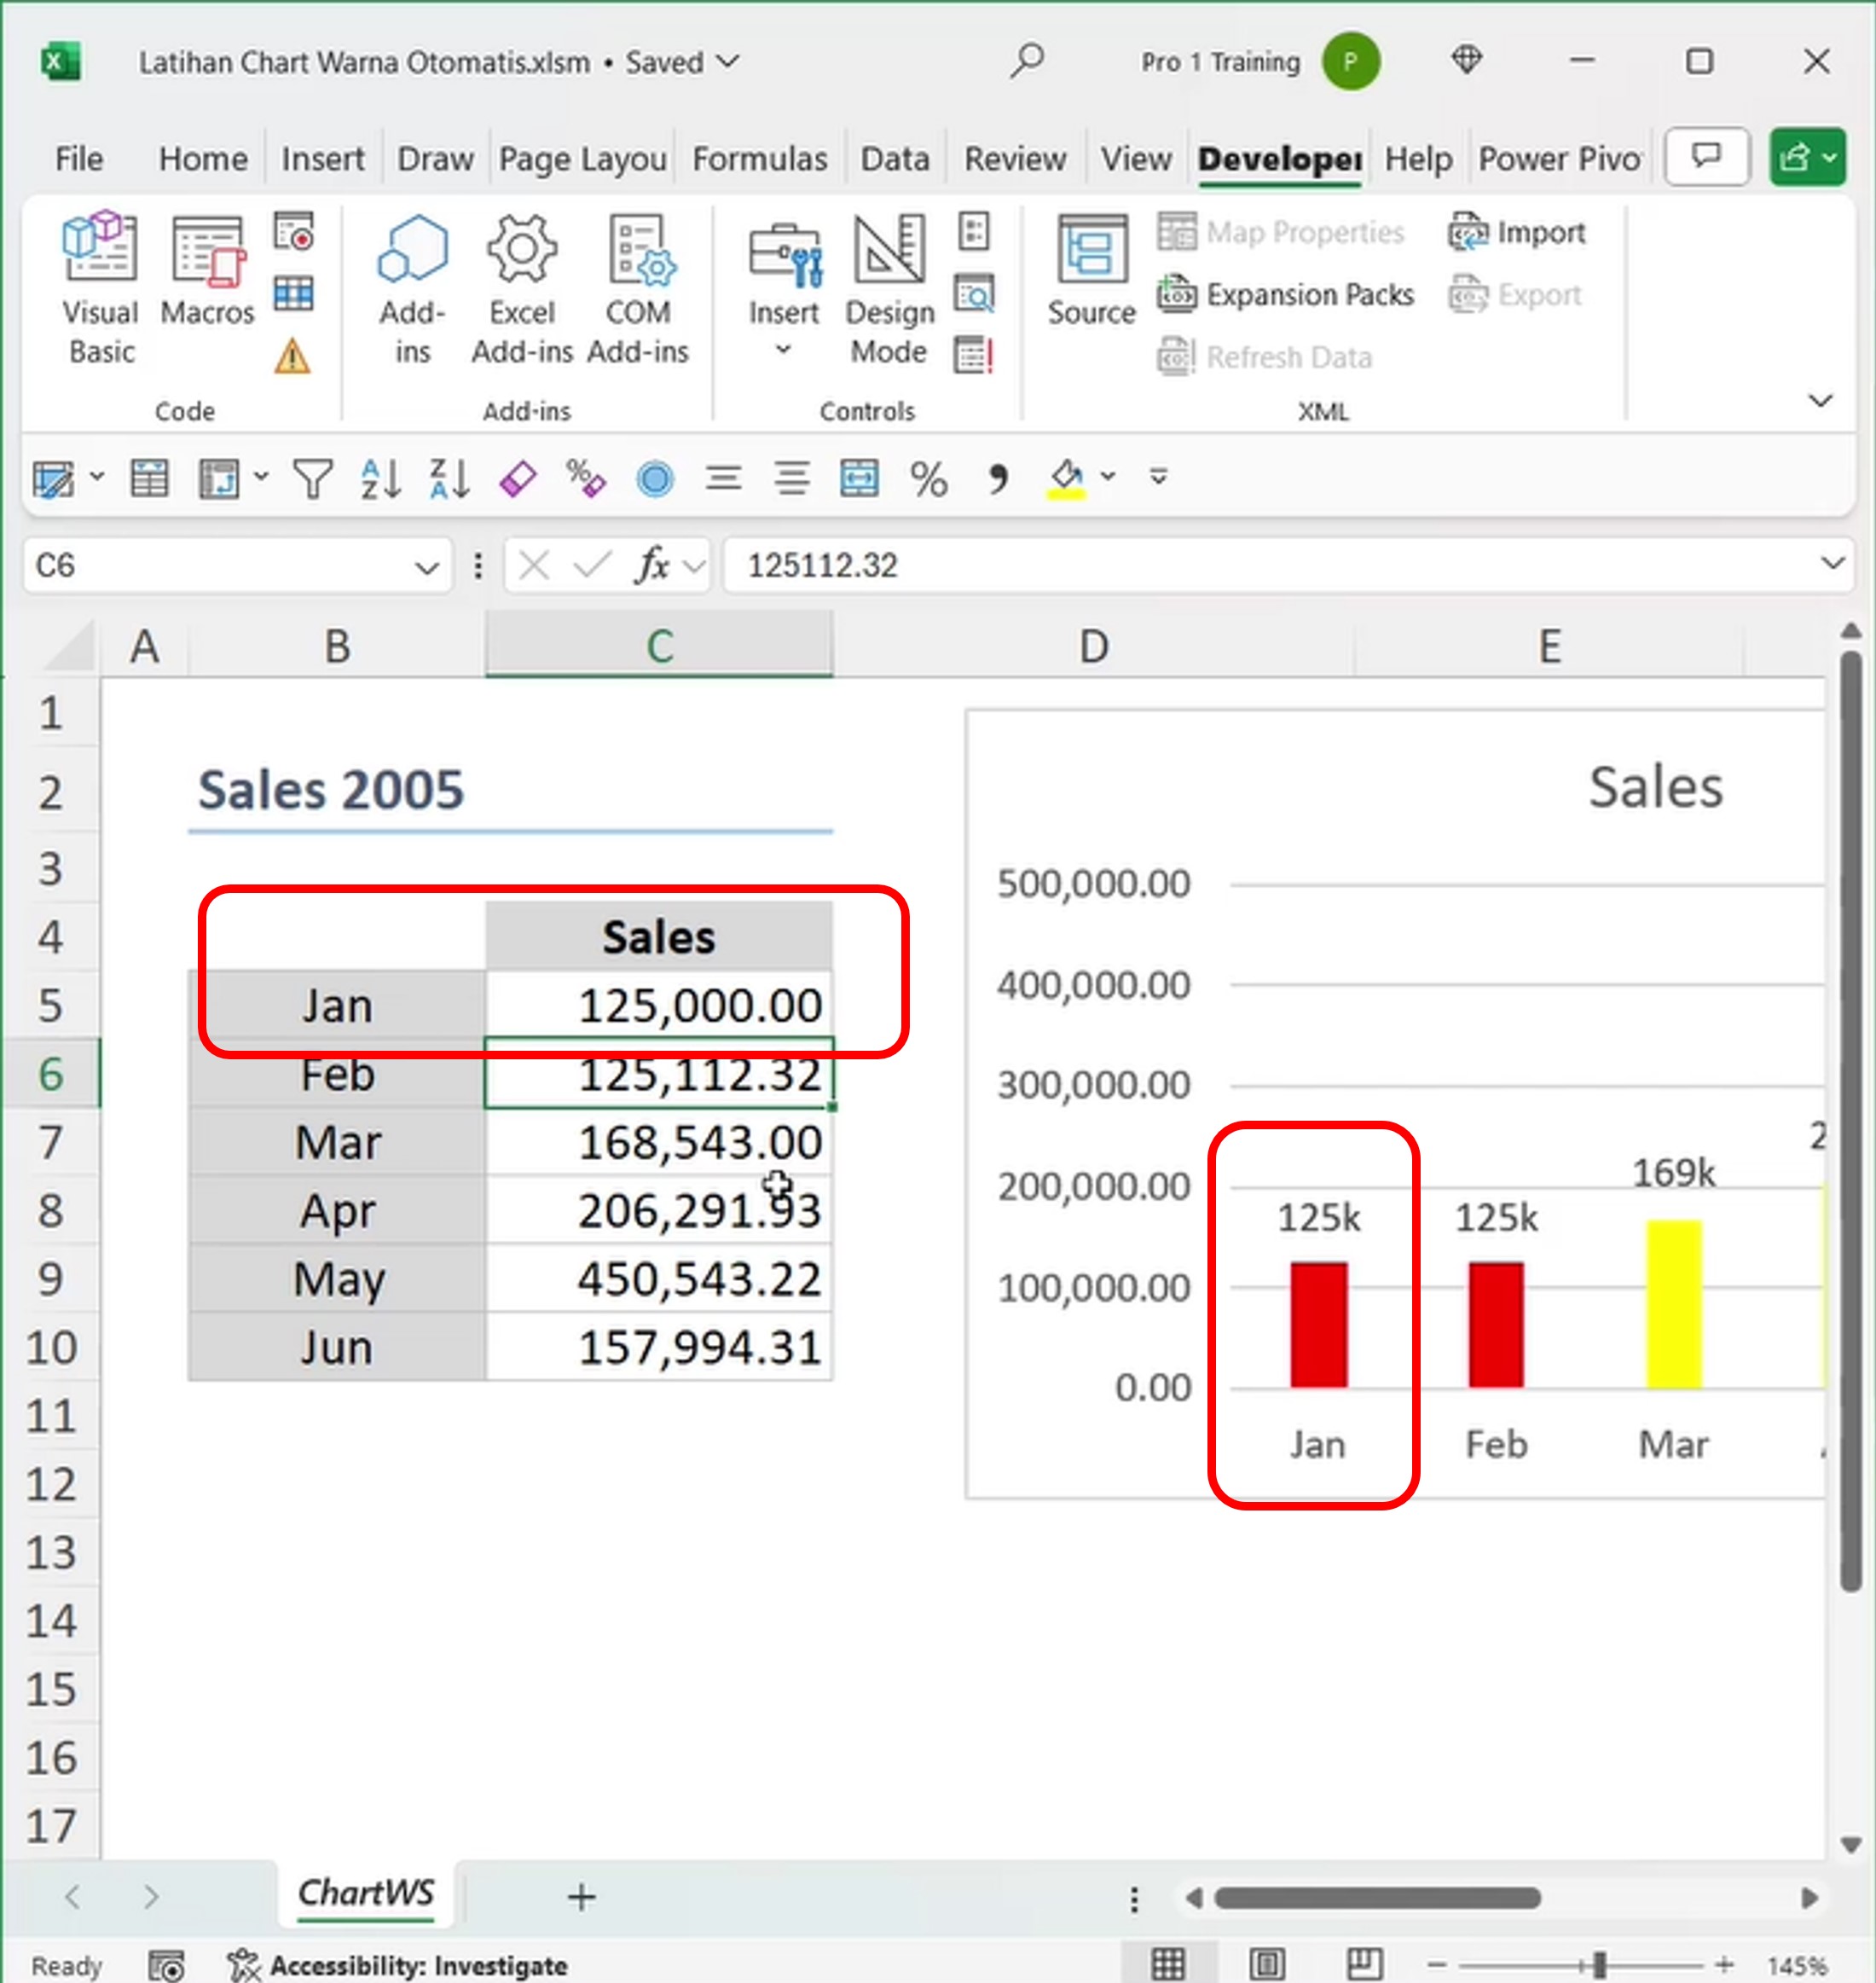The image size is (1876, 1983).
Task: Sort ascending A to Z
Action: point(381,479)
